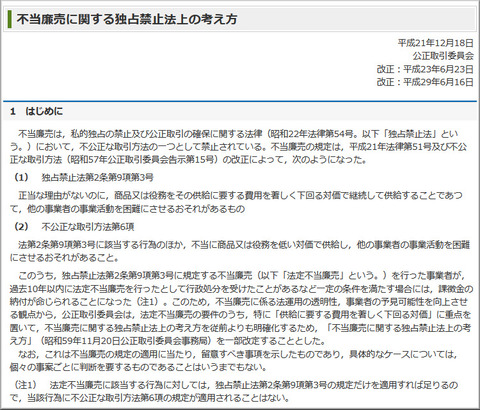Click the subheading (1) 独占禁止法第2条第9項第3号
480x410 pixels.
pyautogui.click(x=83, y=177)
